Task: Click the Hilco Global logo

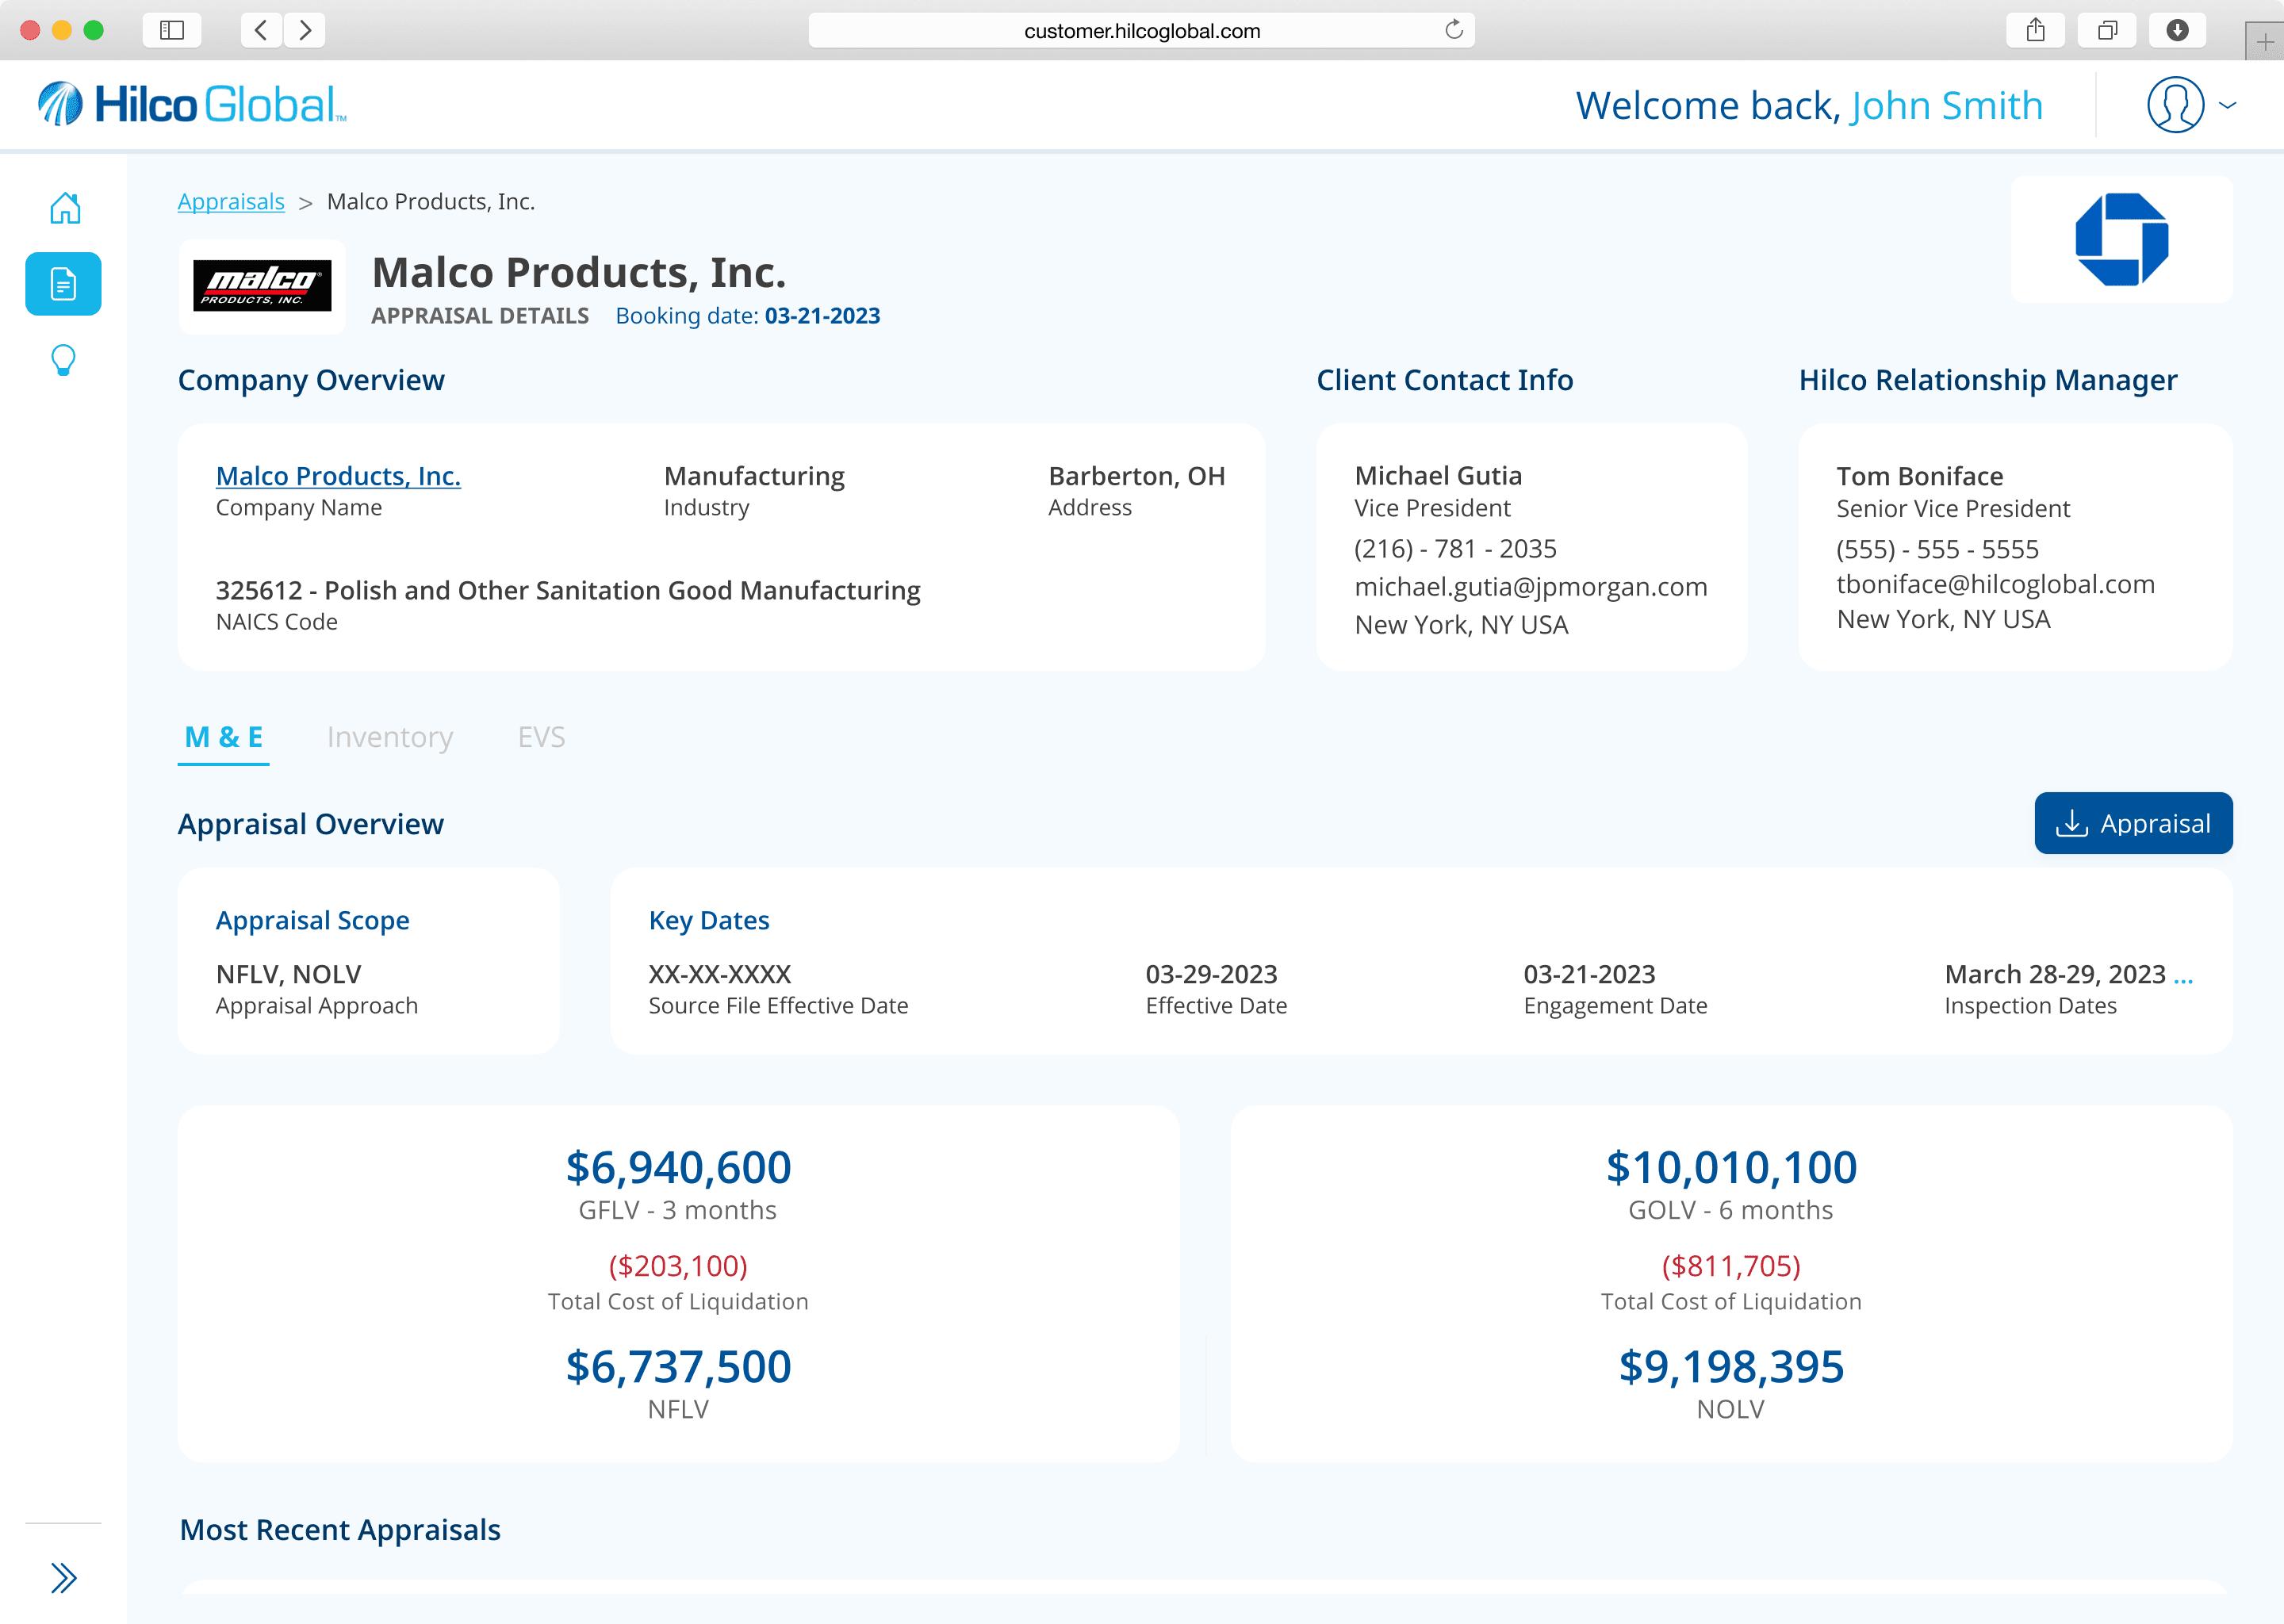Action: coord(192,104)
